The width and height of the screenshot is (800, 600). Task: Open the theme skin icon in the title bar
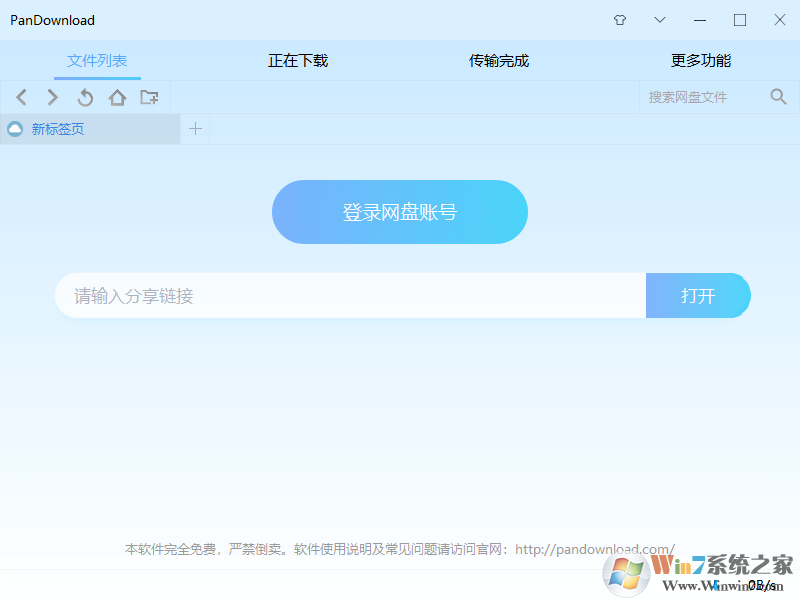coord(620,20)
